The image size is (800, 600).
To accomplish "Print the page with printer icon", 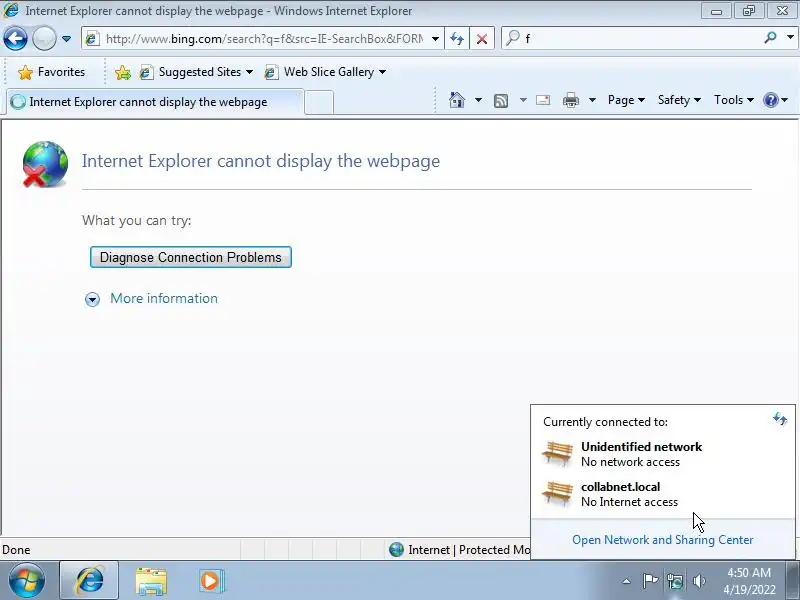I will (570, 100).
